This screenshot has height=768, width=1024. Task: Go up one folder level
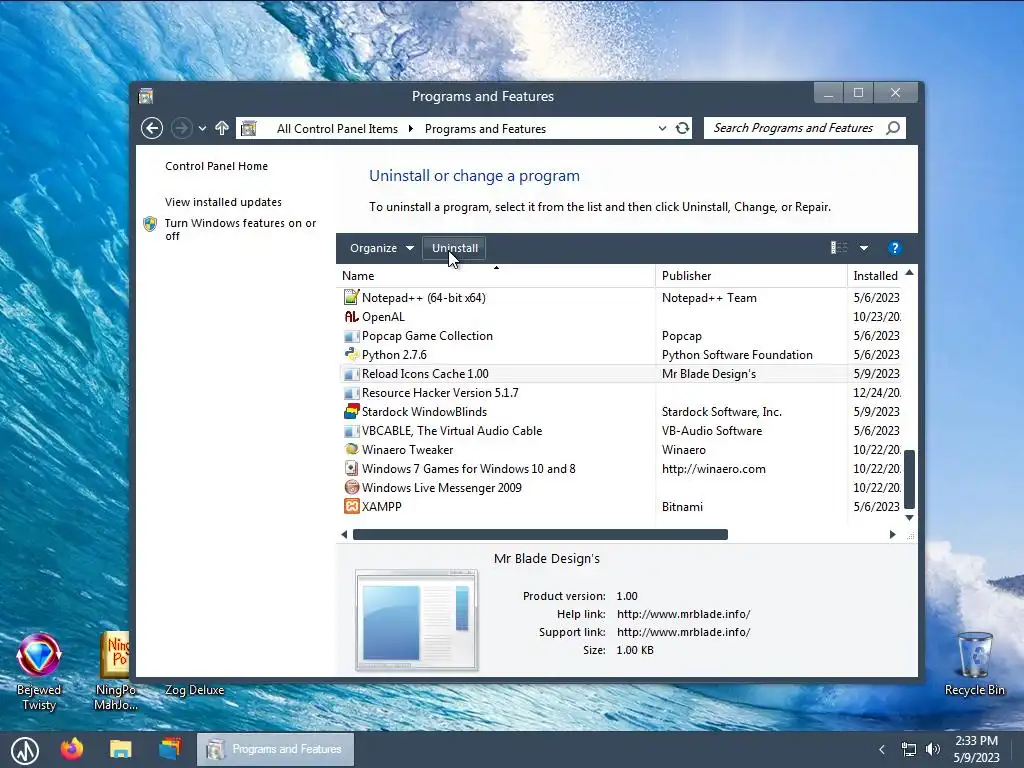(x=222, y=128)
